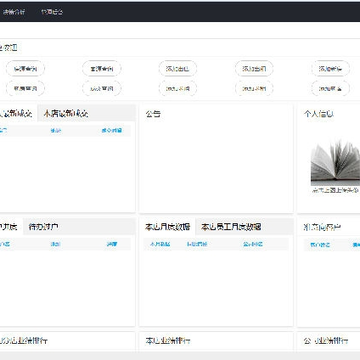
Task: Click the fourth pill button (添加…) in the upper shortcut row
Action: point(254,69)
